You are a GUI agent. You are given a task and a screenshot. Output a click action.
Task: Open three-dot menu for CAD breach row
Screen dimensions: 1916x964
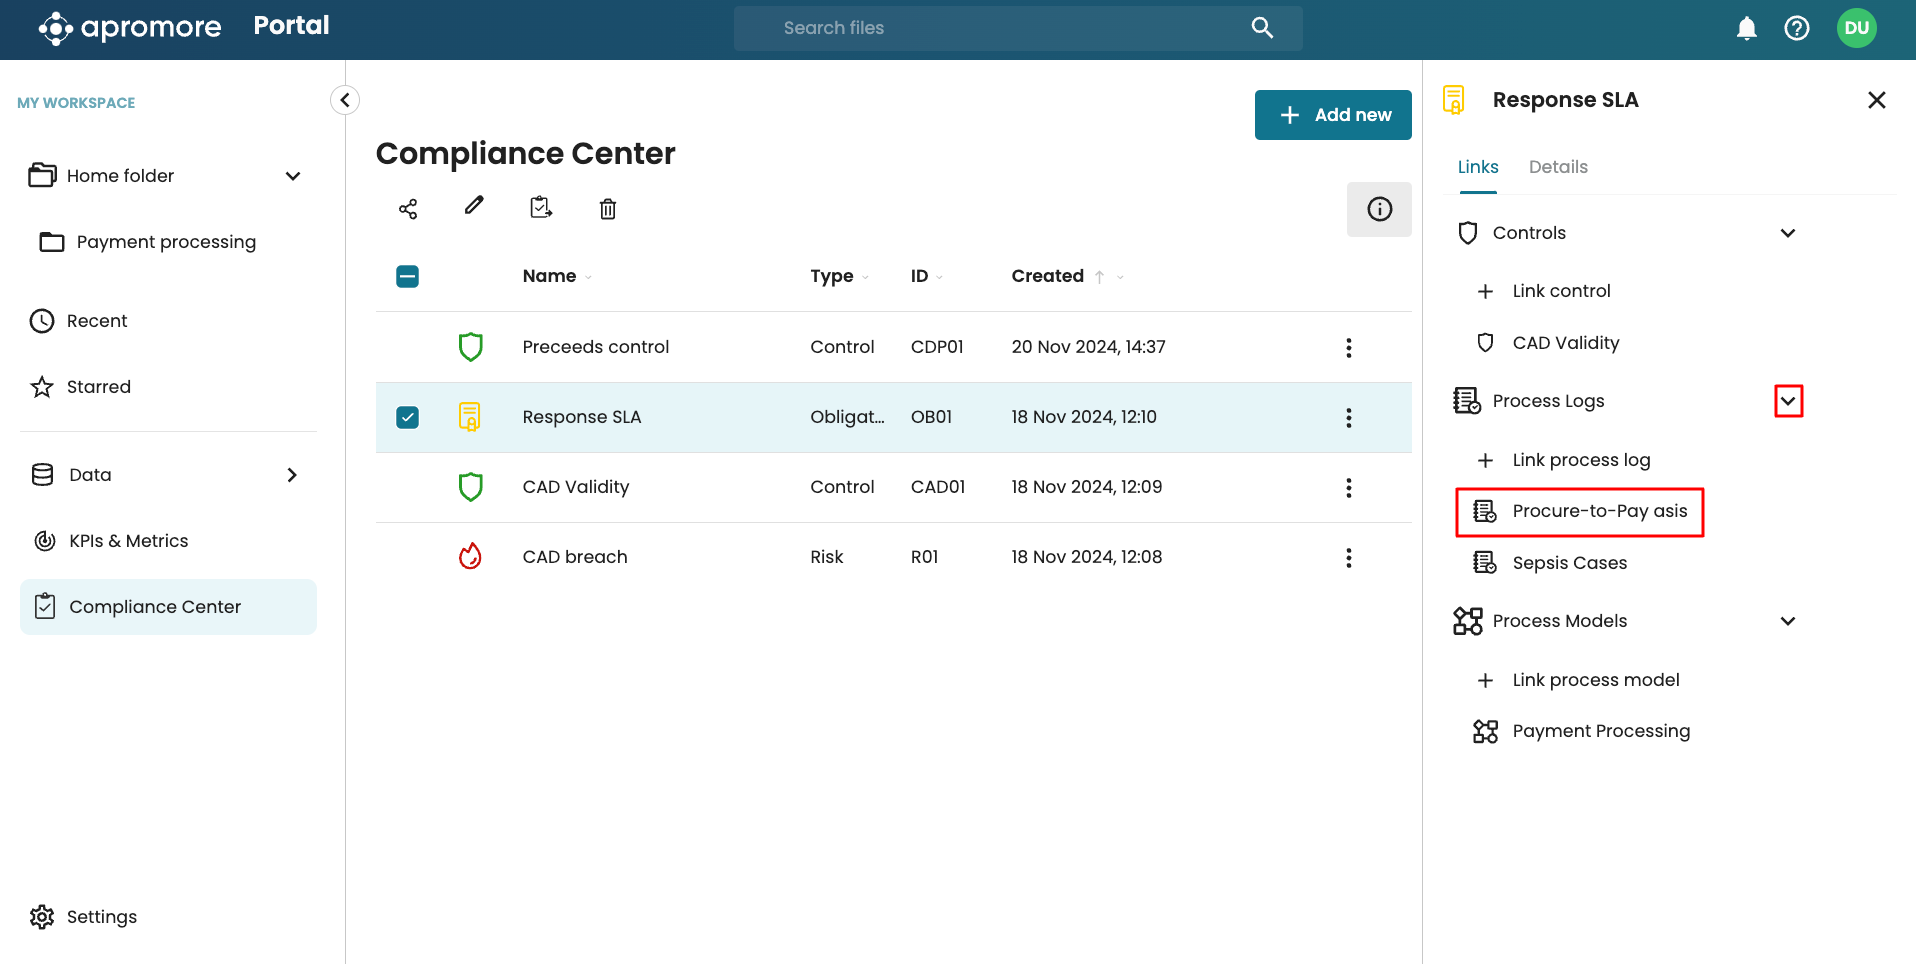click(1348, 558)
